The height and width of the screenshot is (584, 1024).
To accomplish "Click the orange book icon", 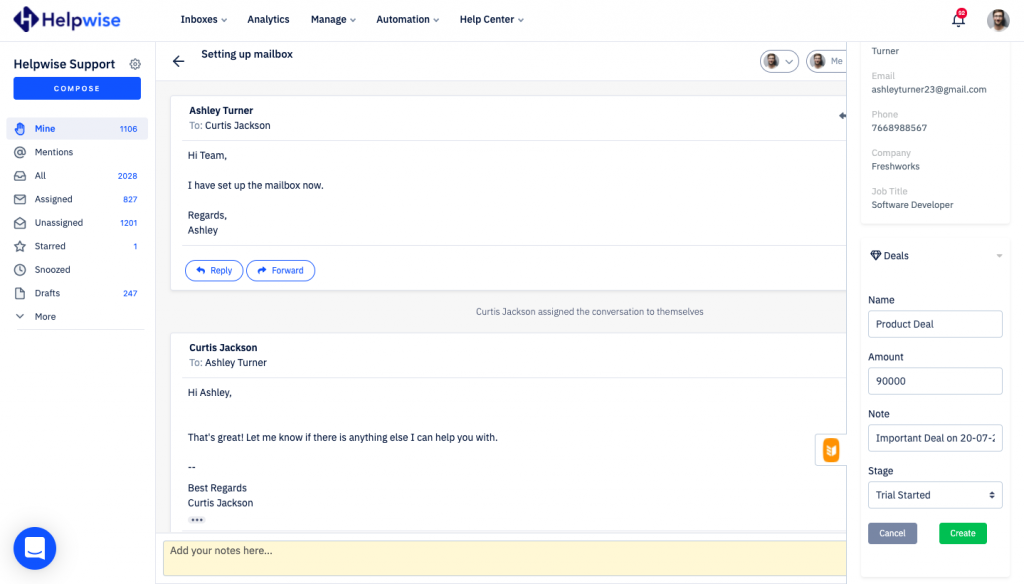I will (x=830, y=450).
